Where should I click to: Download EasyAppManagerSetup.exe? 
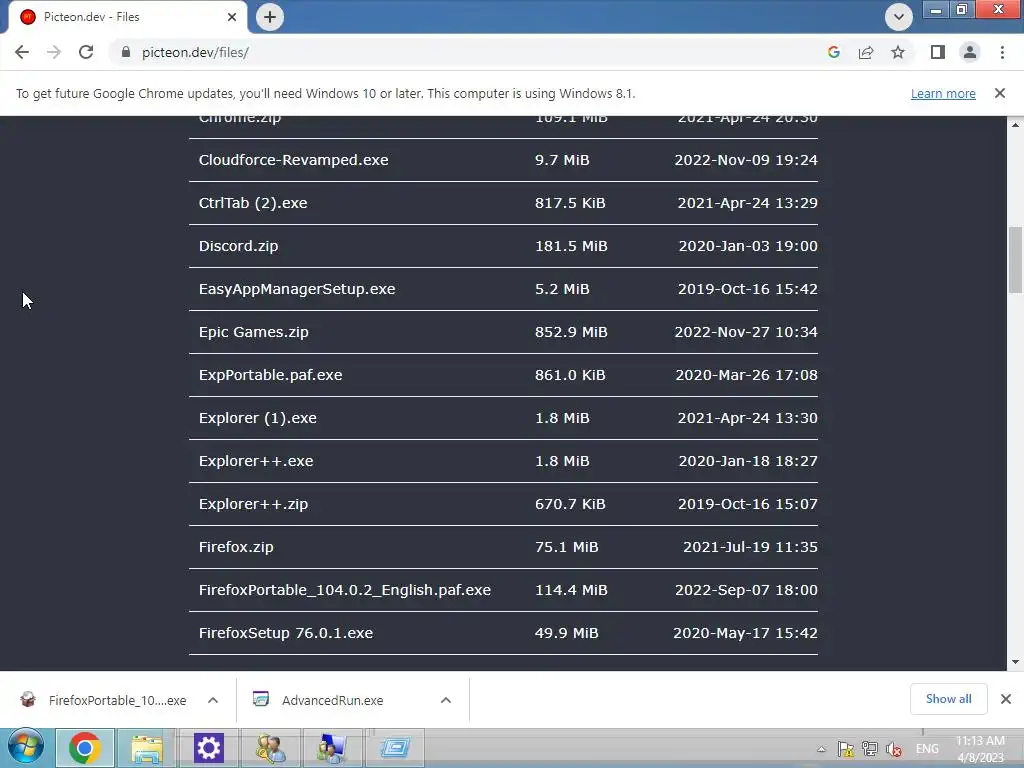297,289
